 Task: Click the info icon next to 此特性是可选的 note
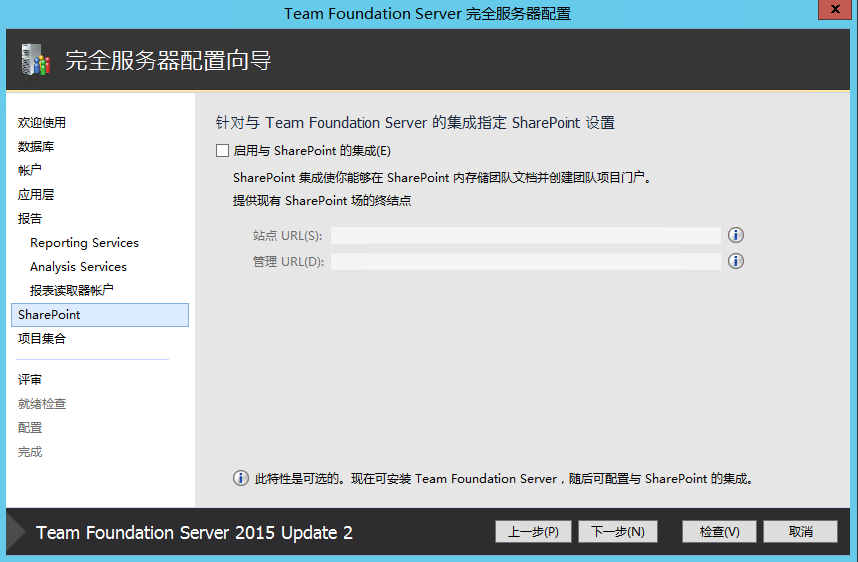pos(241,478)
